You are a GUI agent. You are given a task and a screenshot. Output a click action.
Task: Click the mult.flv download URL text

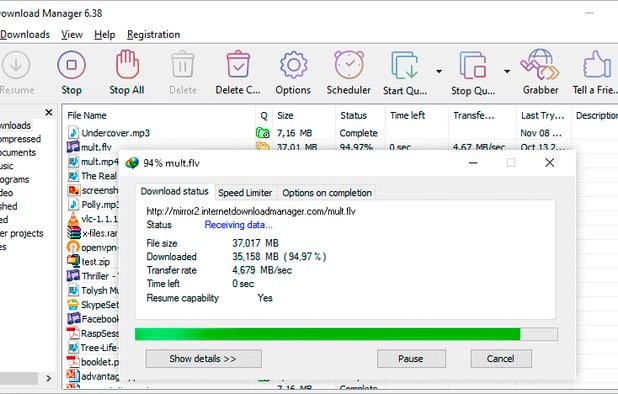251,211
